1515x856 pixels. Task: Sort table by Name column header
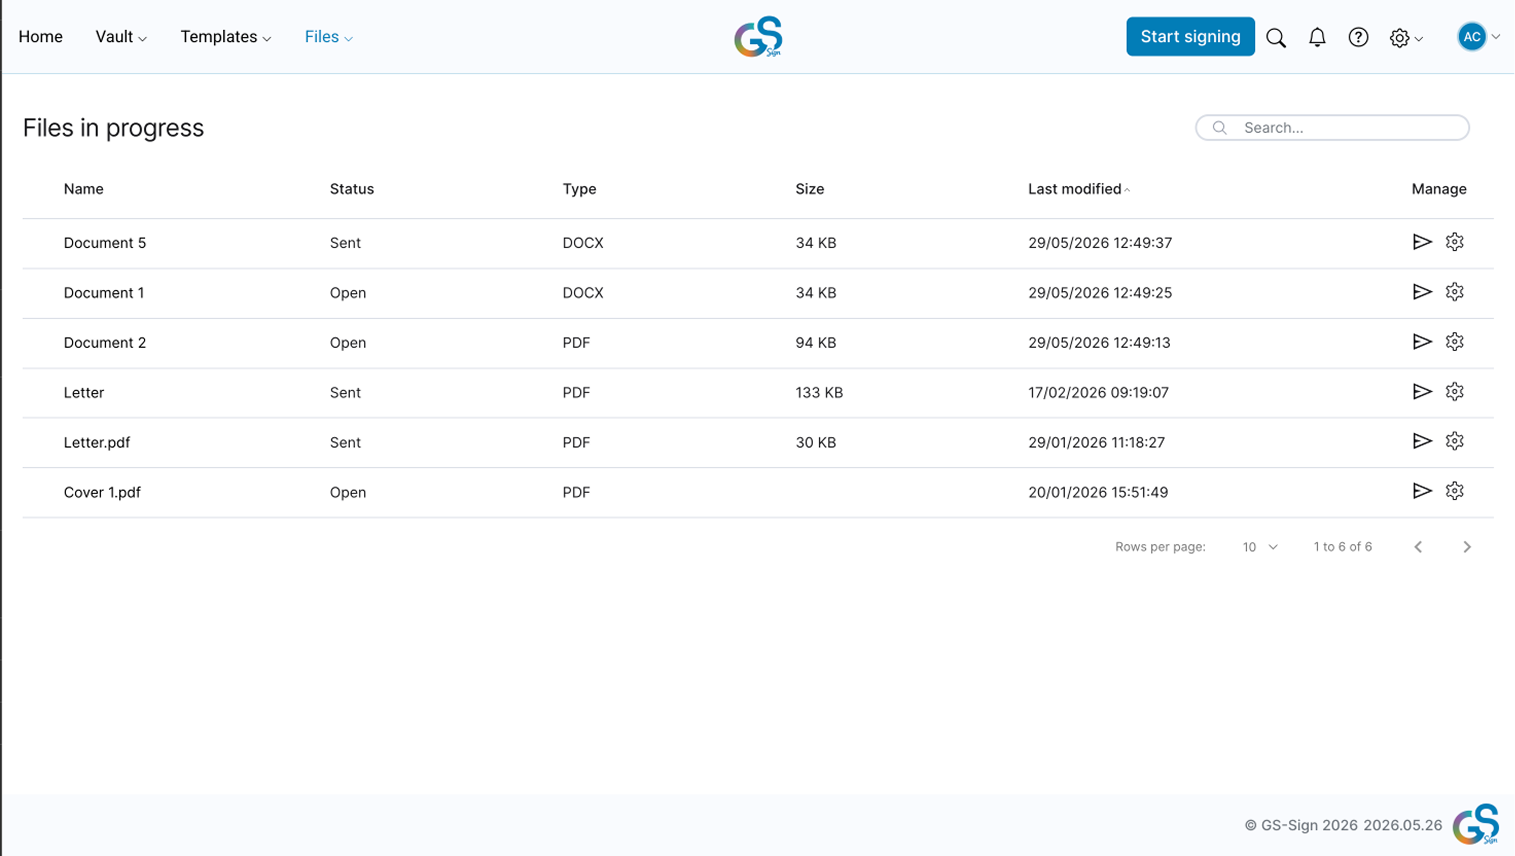point(84,189)
